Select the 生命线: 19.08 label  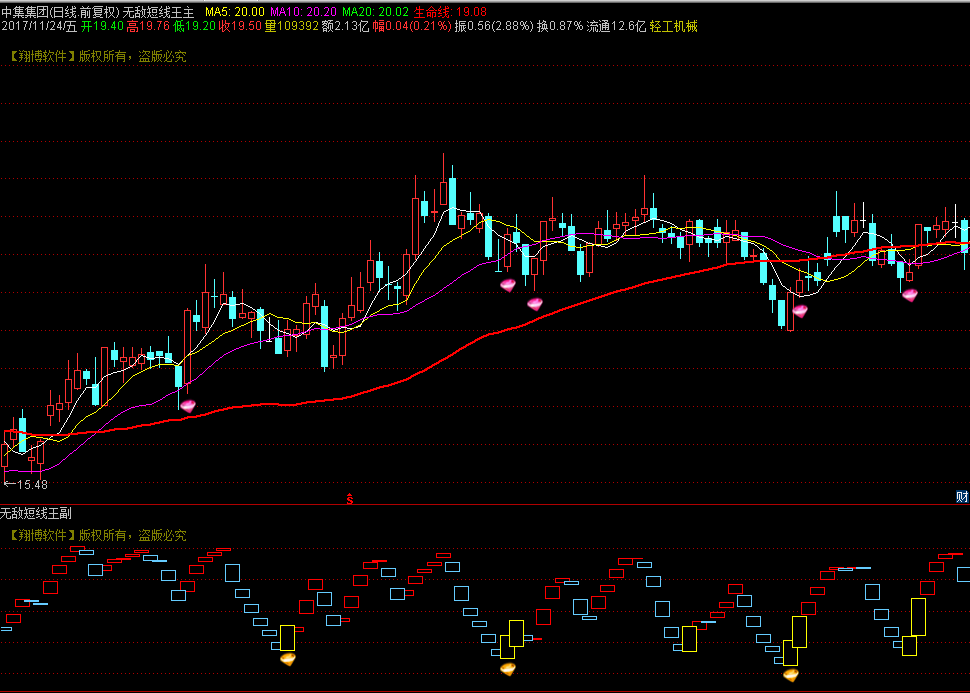click(x=450, y=12)
